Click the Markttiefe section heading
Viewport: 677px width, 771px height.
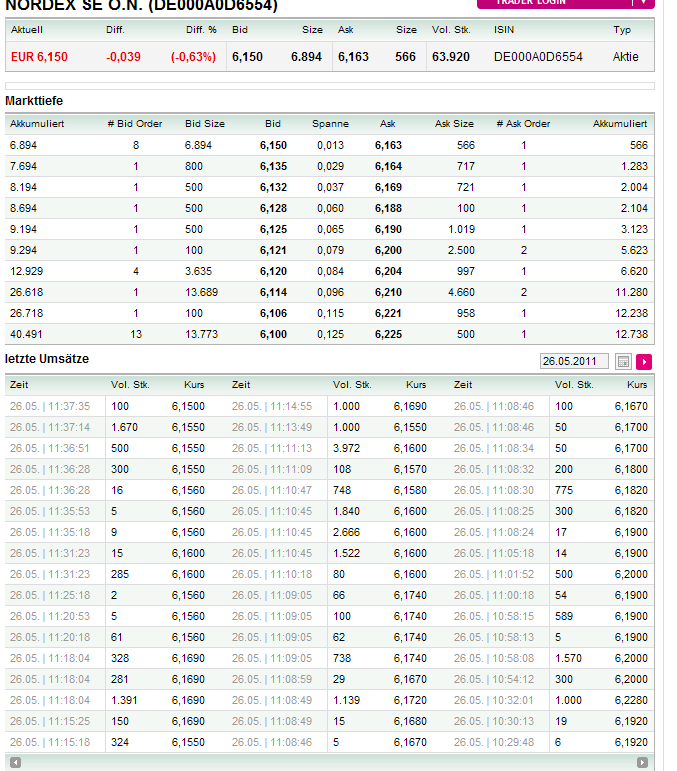pos(34,101)
